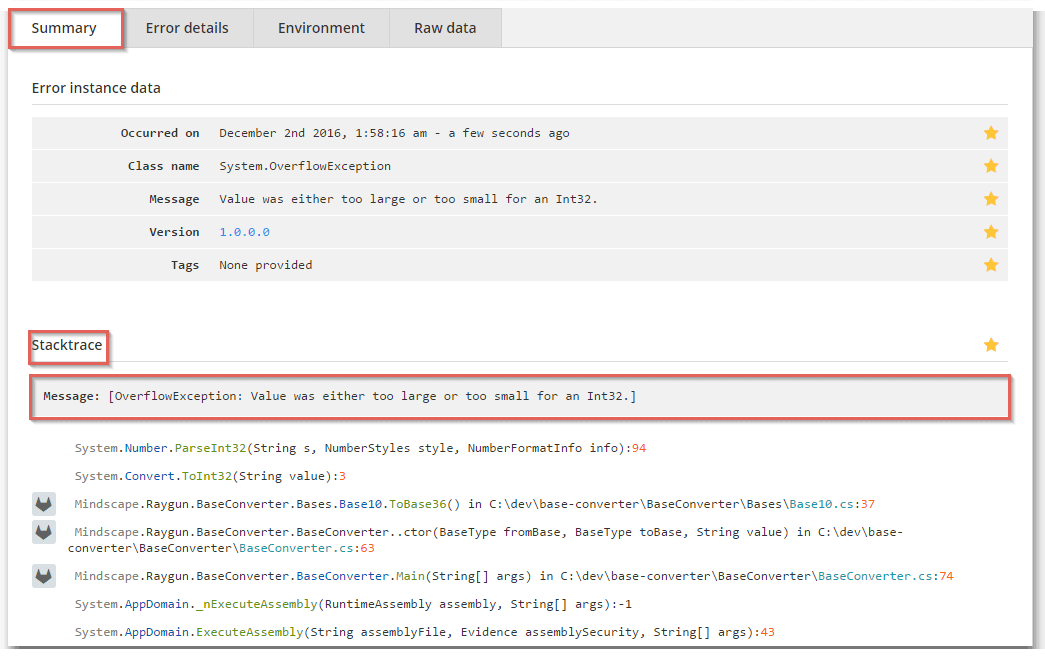1045x658 pixels.
Task: Open the Environment tab
Action: pos(321,28)
